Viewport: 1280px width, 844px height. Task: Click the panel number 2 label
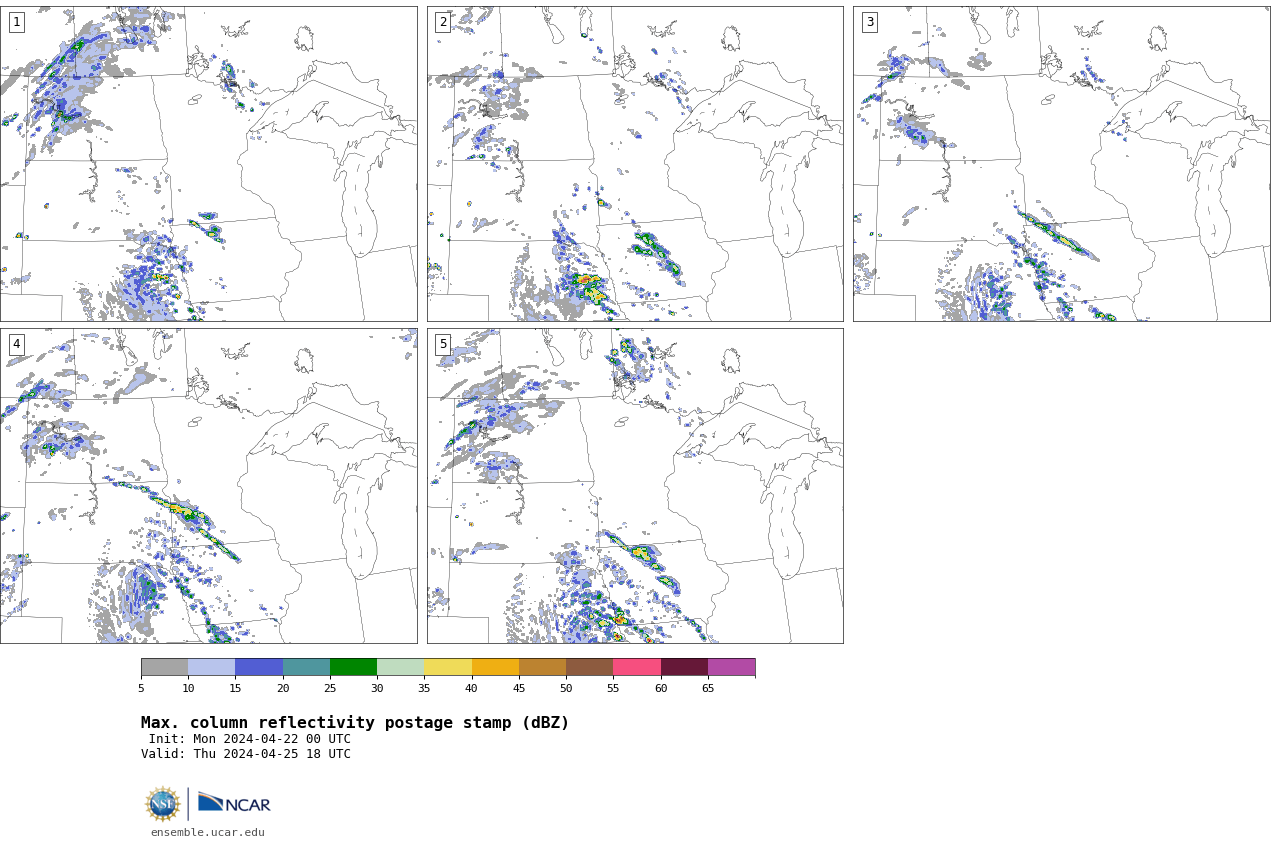[x=443, y=22]
